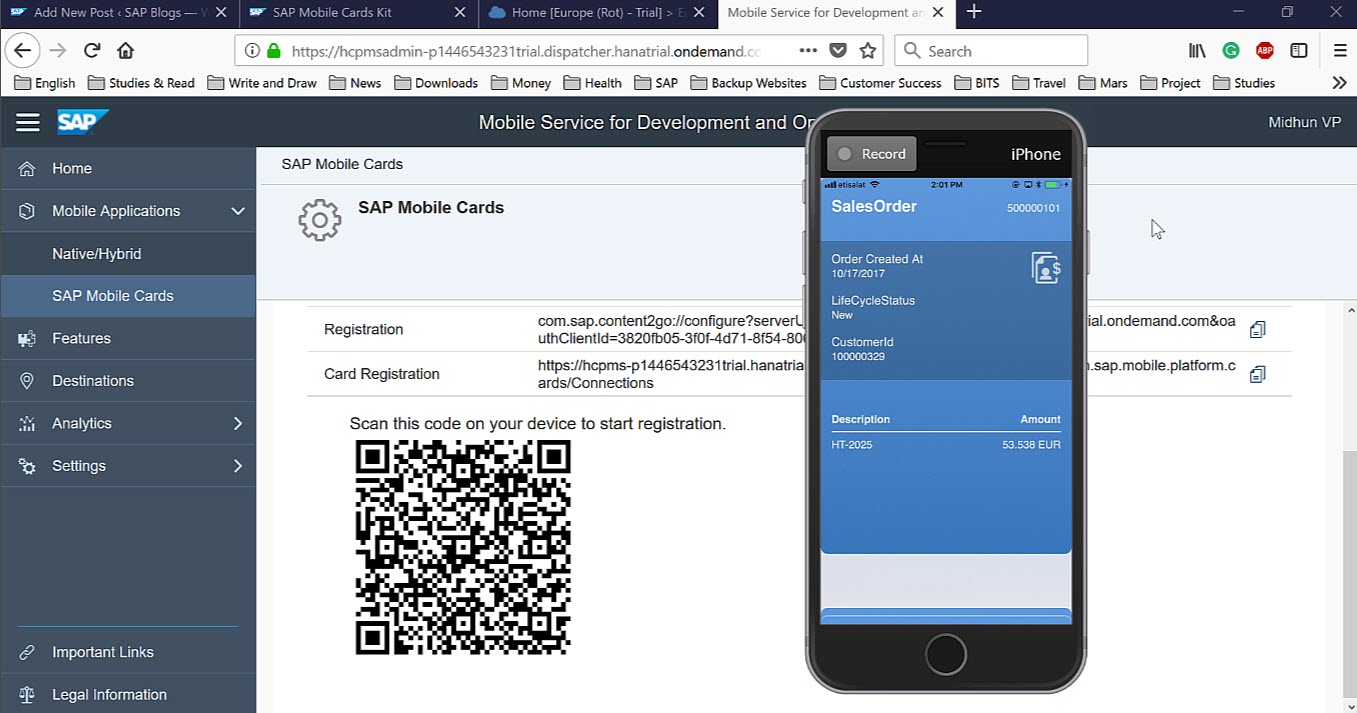Open the browser home page
Image resolution: width=1357 pixels, height=713 pixels.
pyautogui.click(x=125, y=51)
